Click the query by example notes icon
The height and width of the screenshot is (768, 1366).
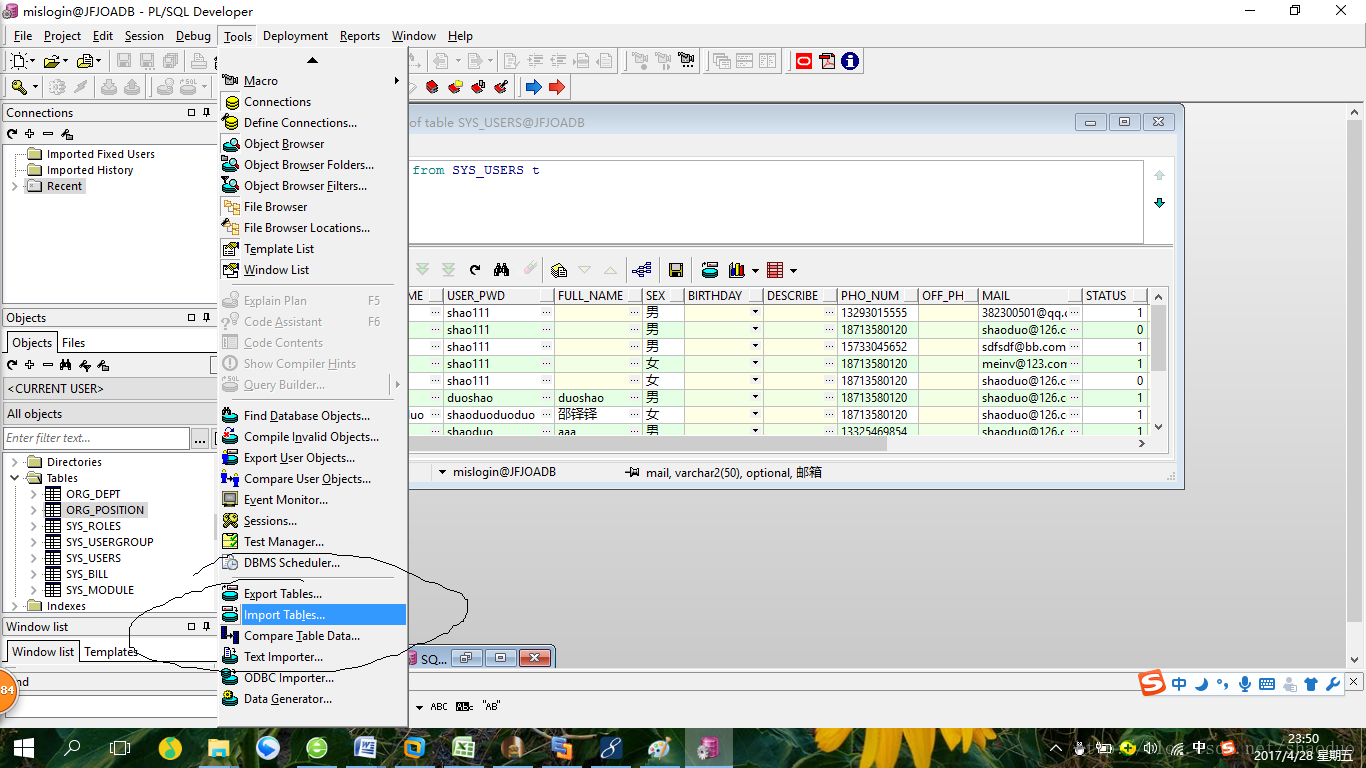(559, 270)
